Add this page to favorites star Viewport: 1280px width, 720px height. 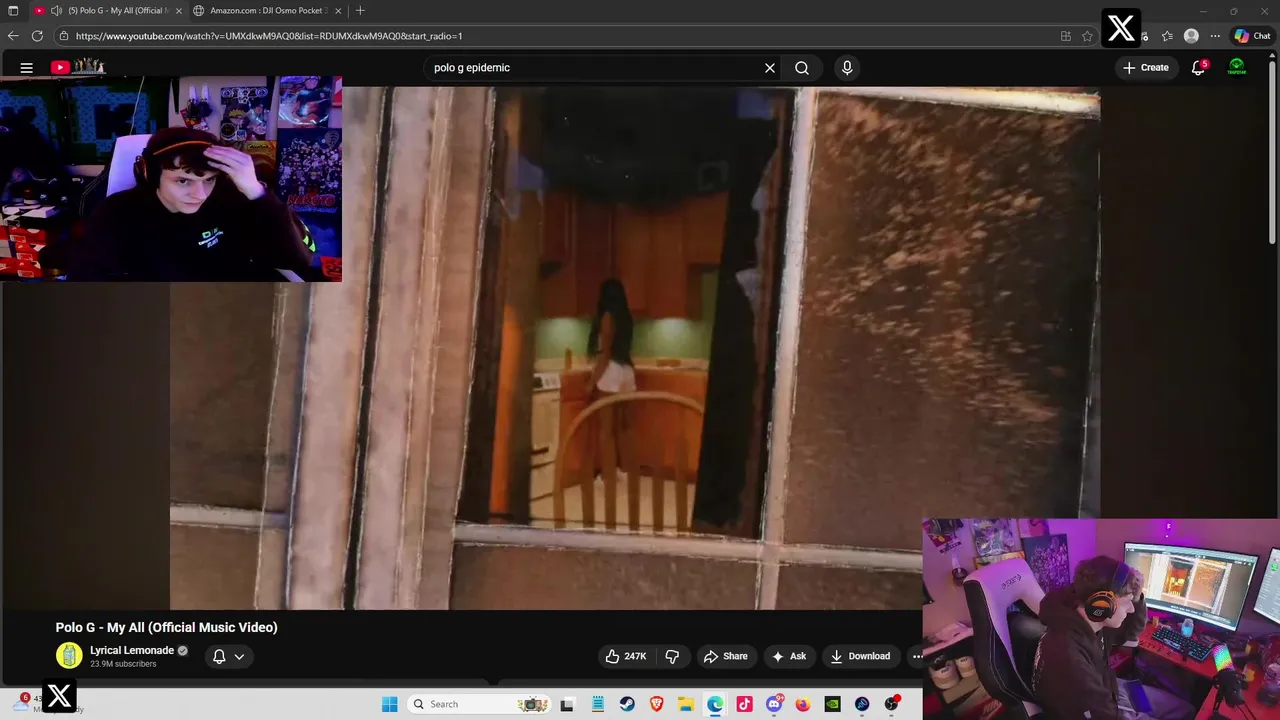[x=1087, y=36]
